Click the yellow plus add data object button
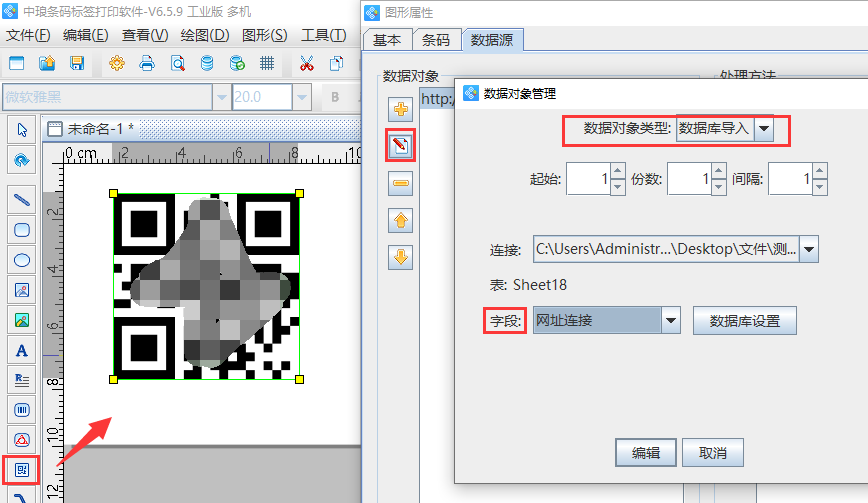The image size is (868, 503). [401, 109]
